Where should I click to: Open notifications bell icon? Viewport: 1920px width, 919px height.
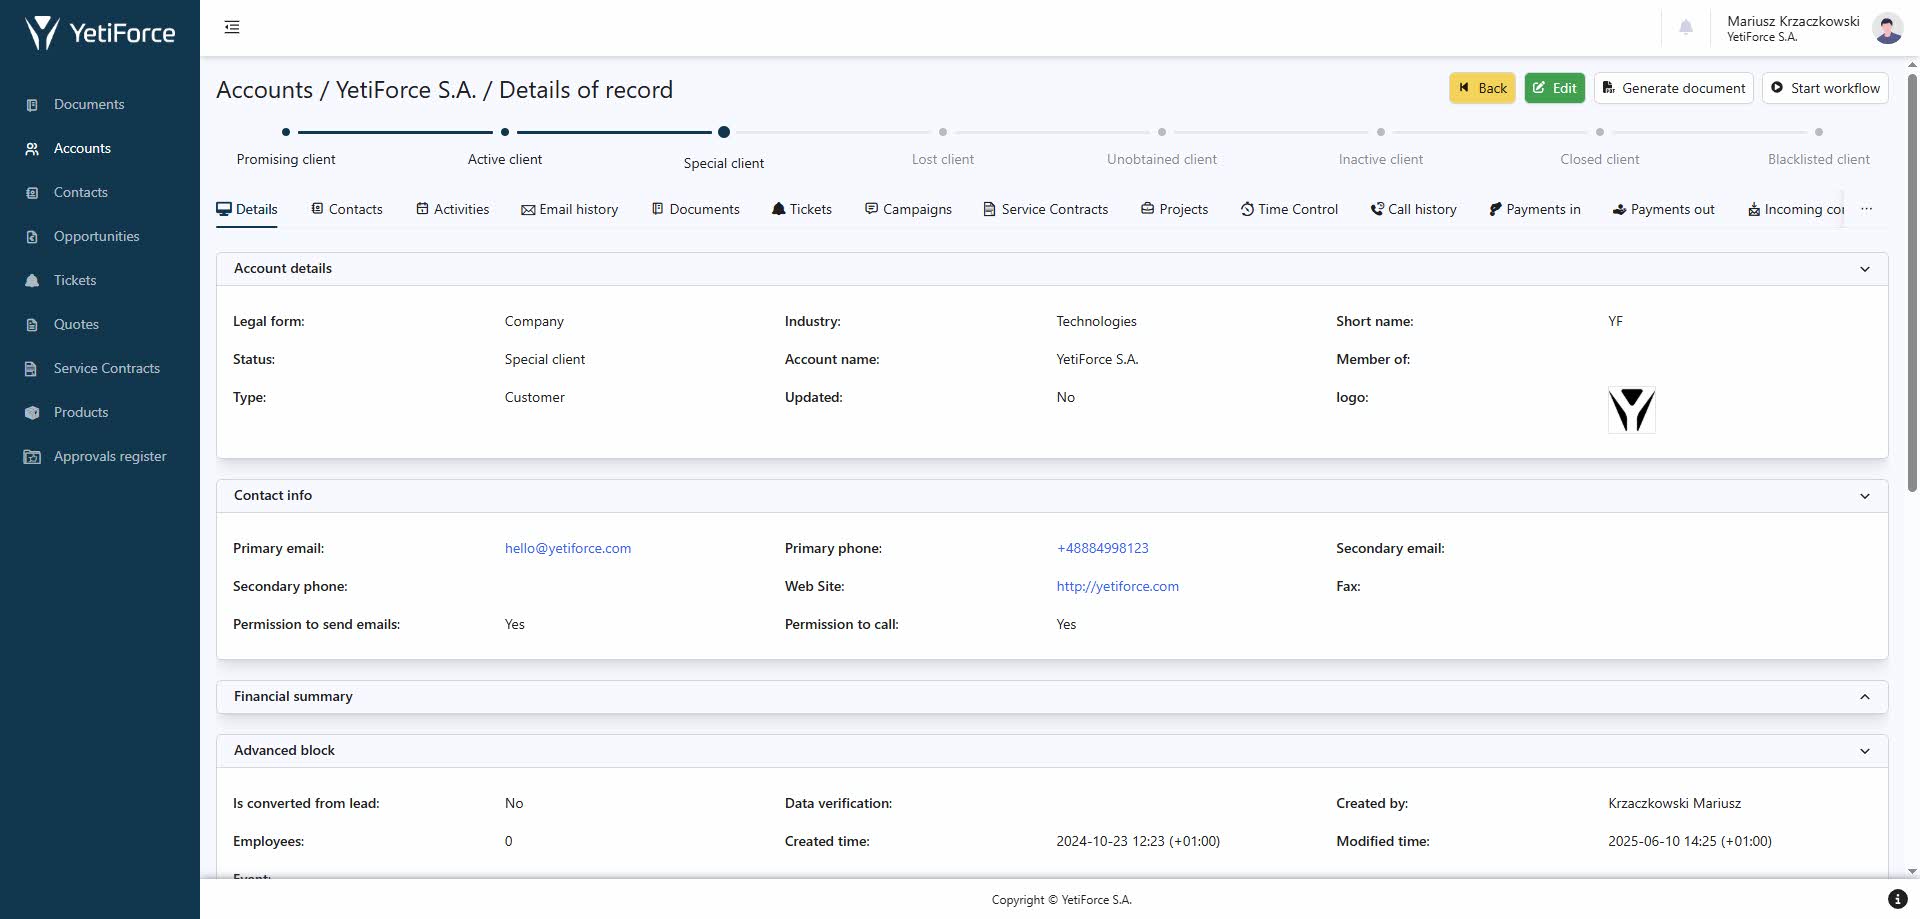[1686, 28]
